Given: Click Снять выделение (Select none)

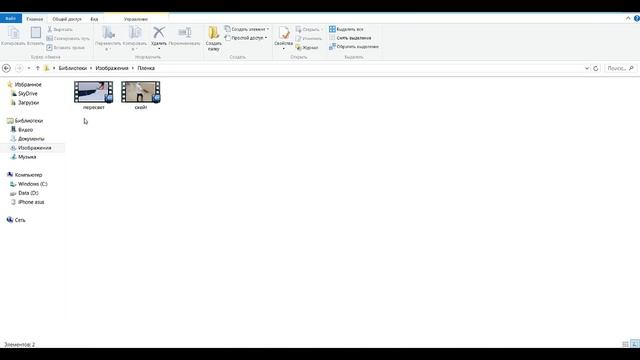Looking at the screenshot, I should pos(350,38).
